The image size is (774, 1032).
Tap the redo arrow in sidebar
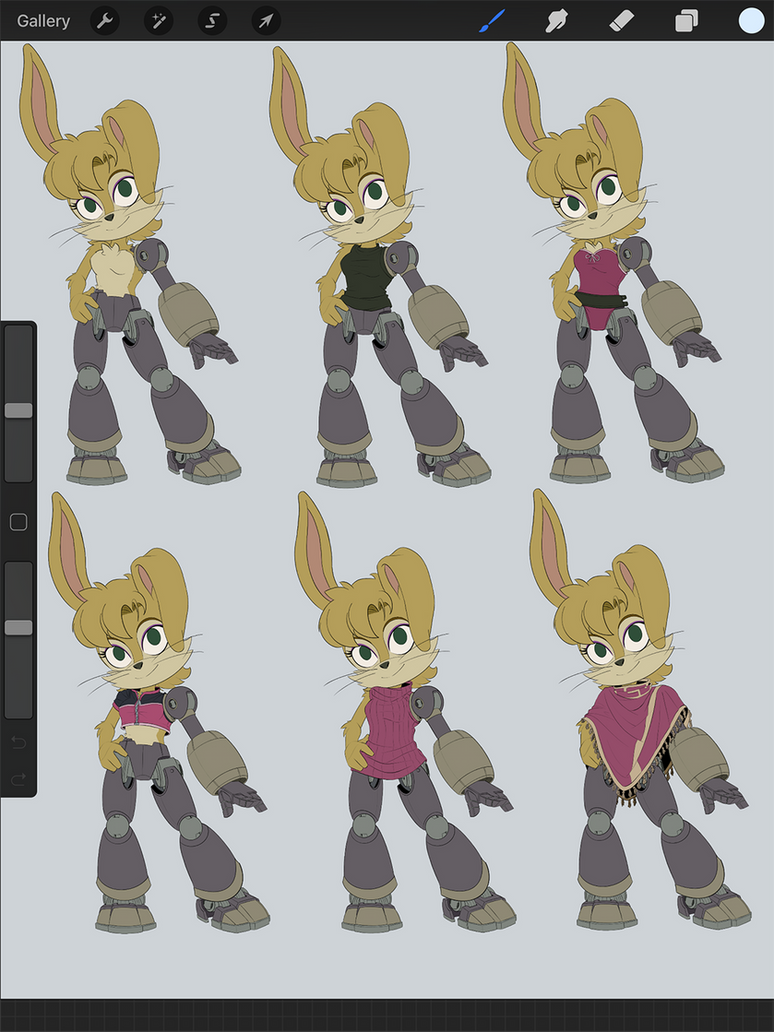(x=18, y=780)
